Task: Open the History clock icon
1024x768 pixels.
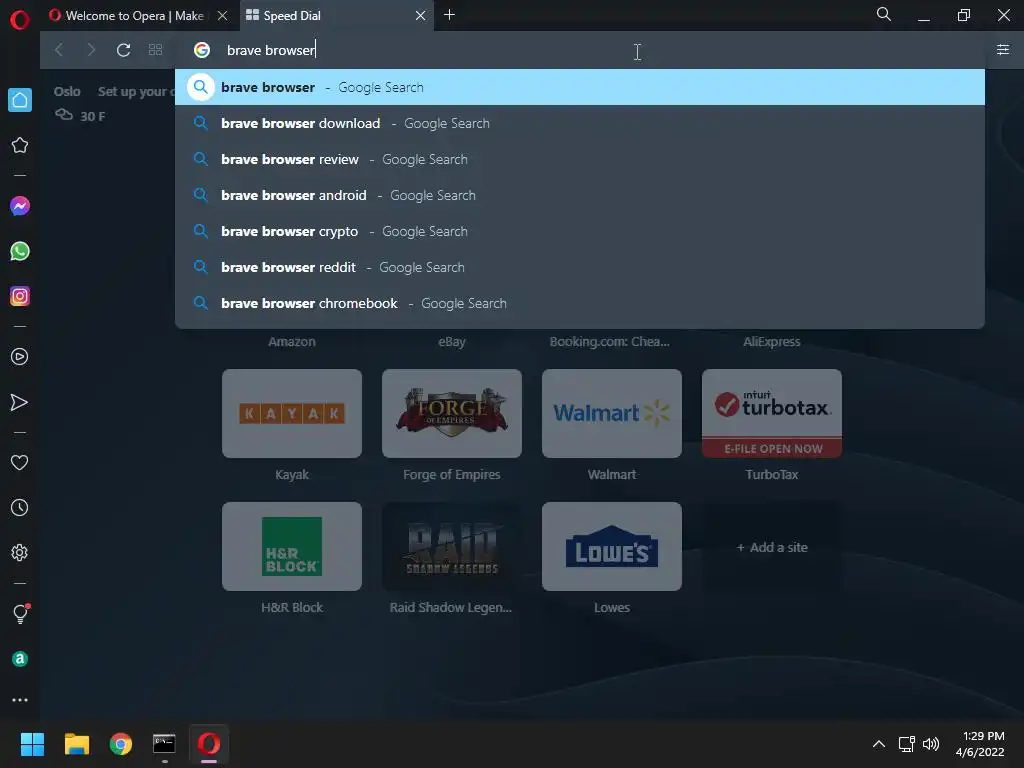Action: point(20,507)
